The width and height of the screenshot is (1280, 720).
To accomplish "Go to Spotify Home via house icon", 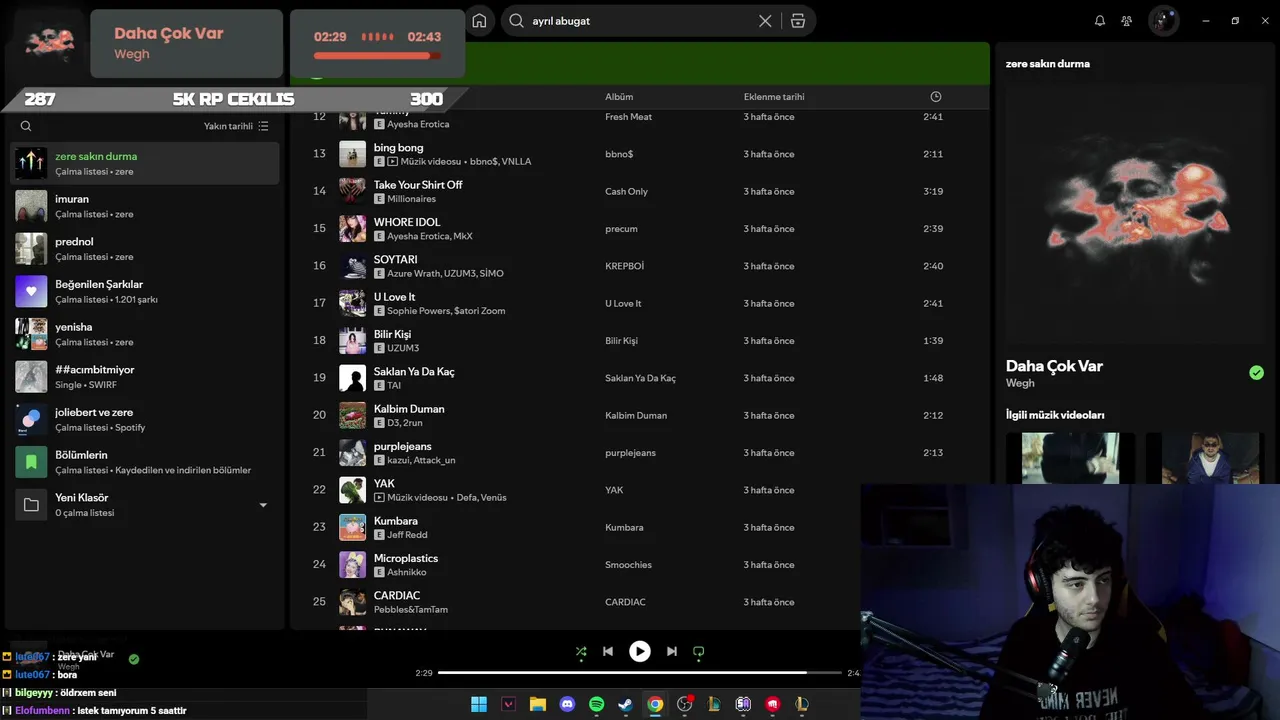I will point(479,21).
